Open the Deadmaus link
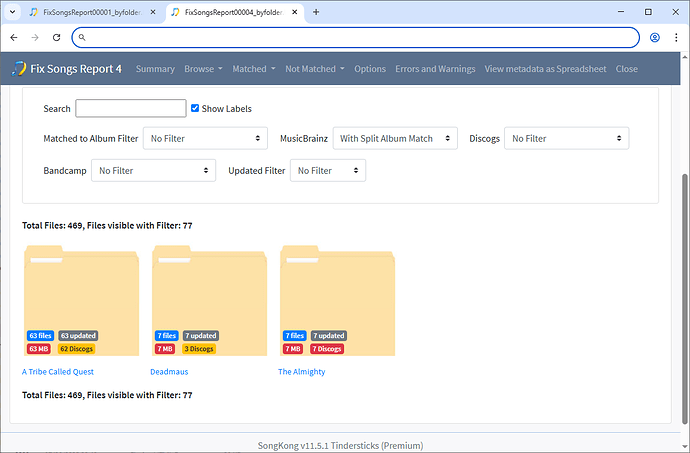This screenshot has height=453, width=690. 169,372
